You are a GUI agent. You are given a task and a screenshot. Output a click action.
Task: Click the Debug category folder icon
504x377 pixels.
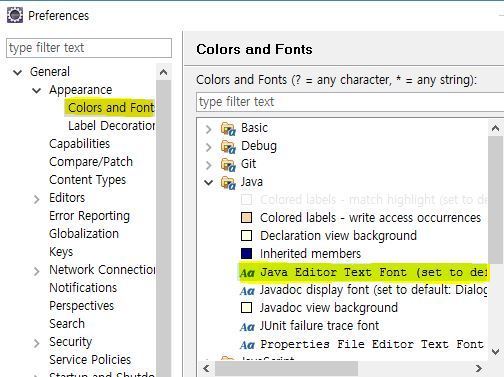tap(228, 147)
